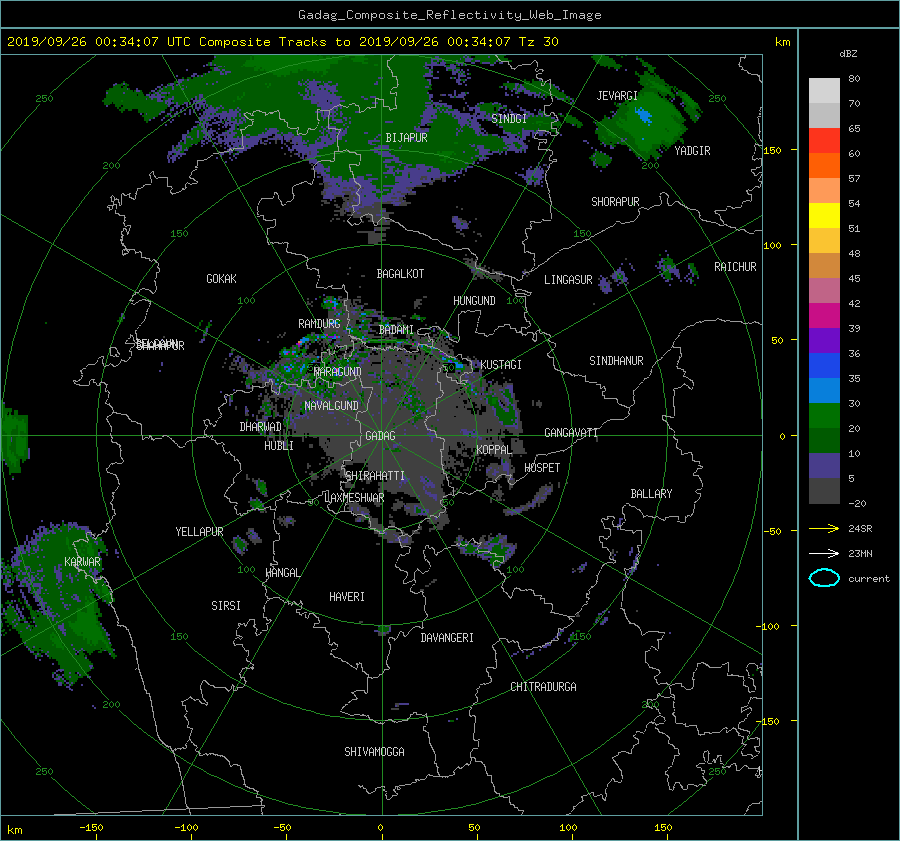Screen dimensions: 900x841
Task: Click the HAVERI city label
Action: 347,597
